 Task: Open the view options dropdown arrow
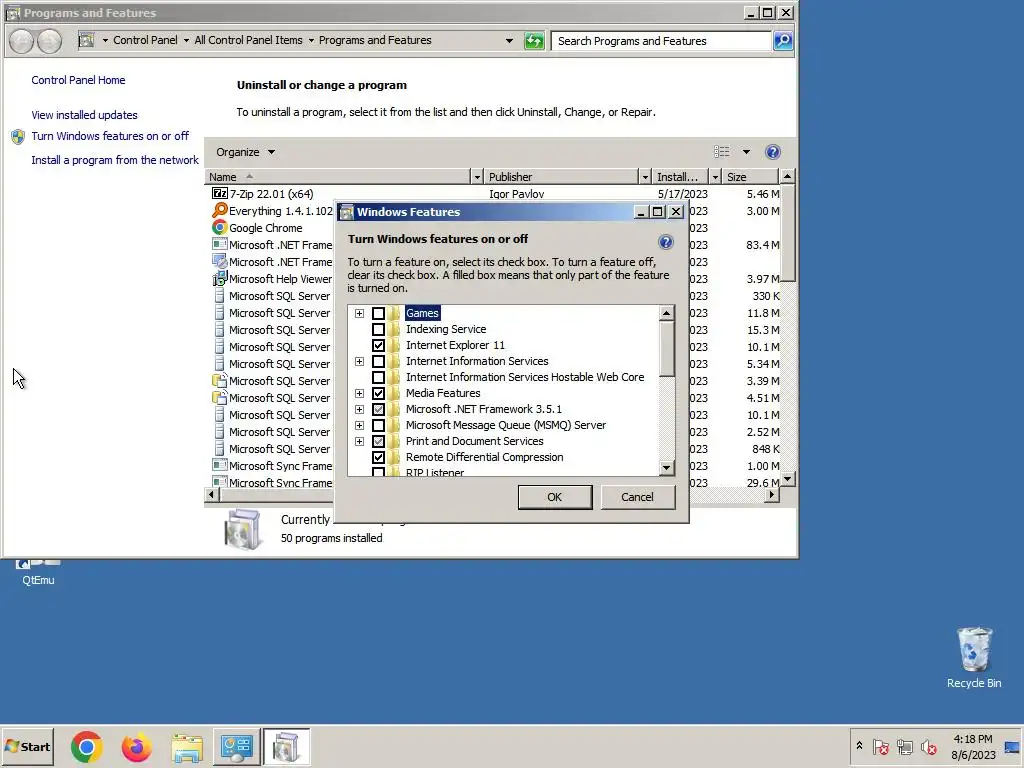pos(746,152)
